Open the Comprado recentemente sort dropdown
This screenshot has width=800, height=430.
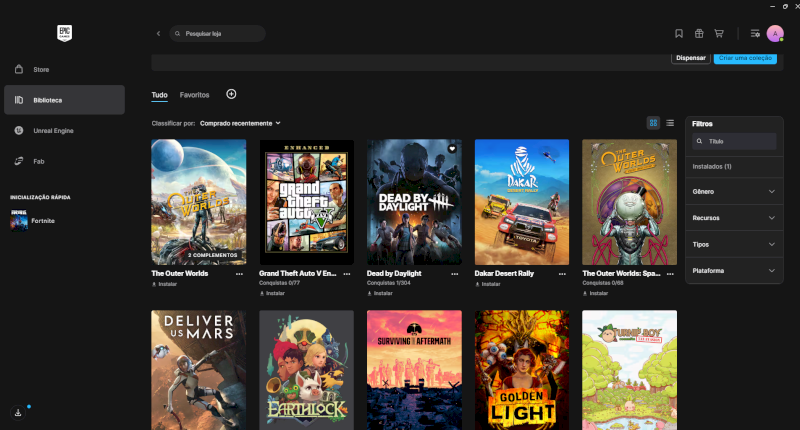[240, 123]
